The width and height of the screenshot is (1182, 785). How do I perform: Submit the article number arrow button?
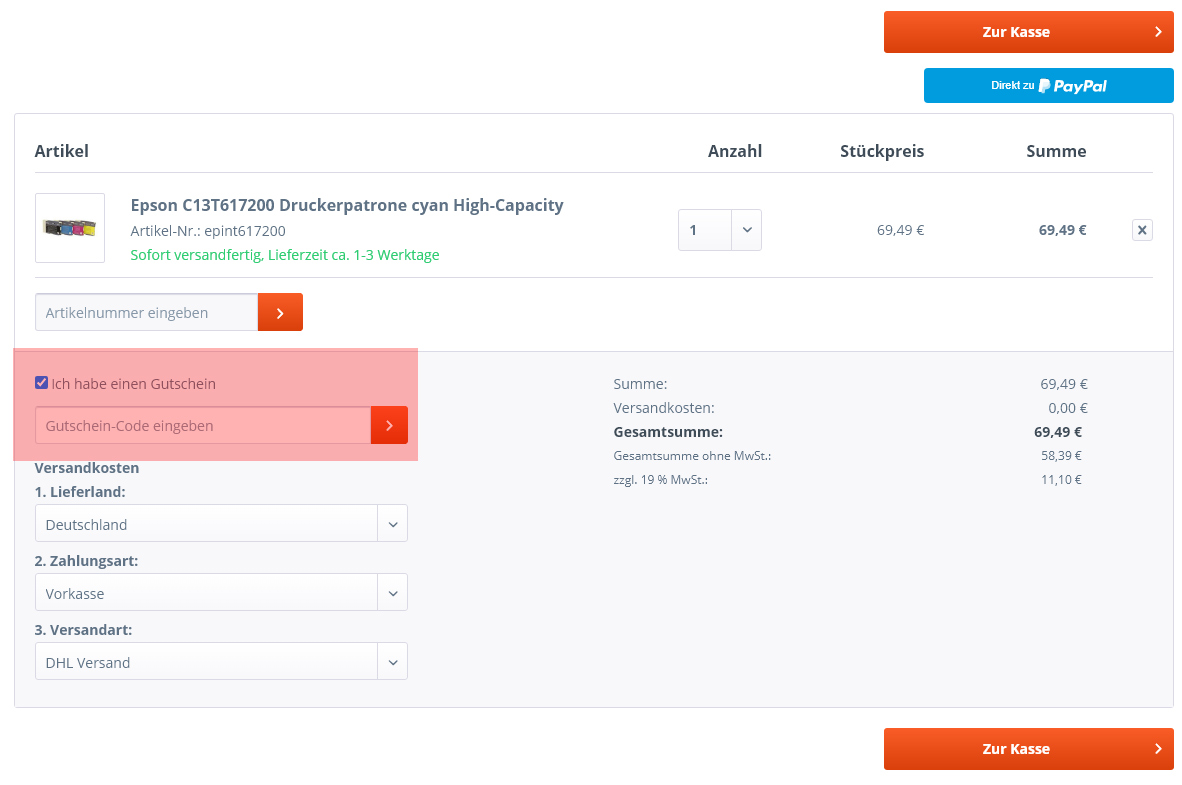click(280, 312)
